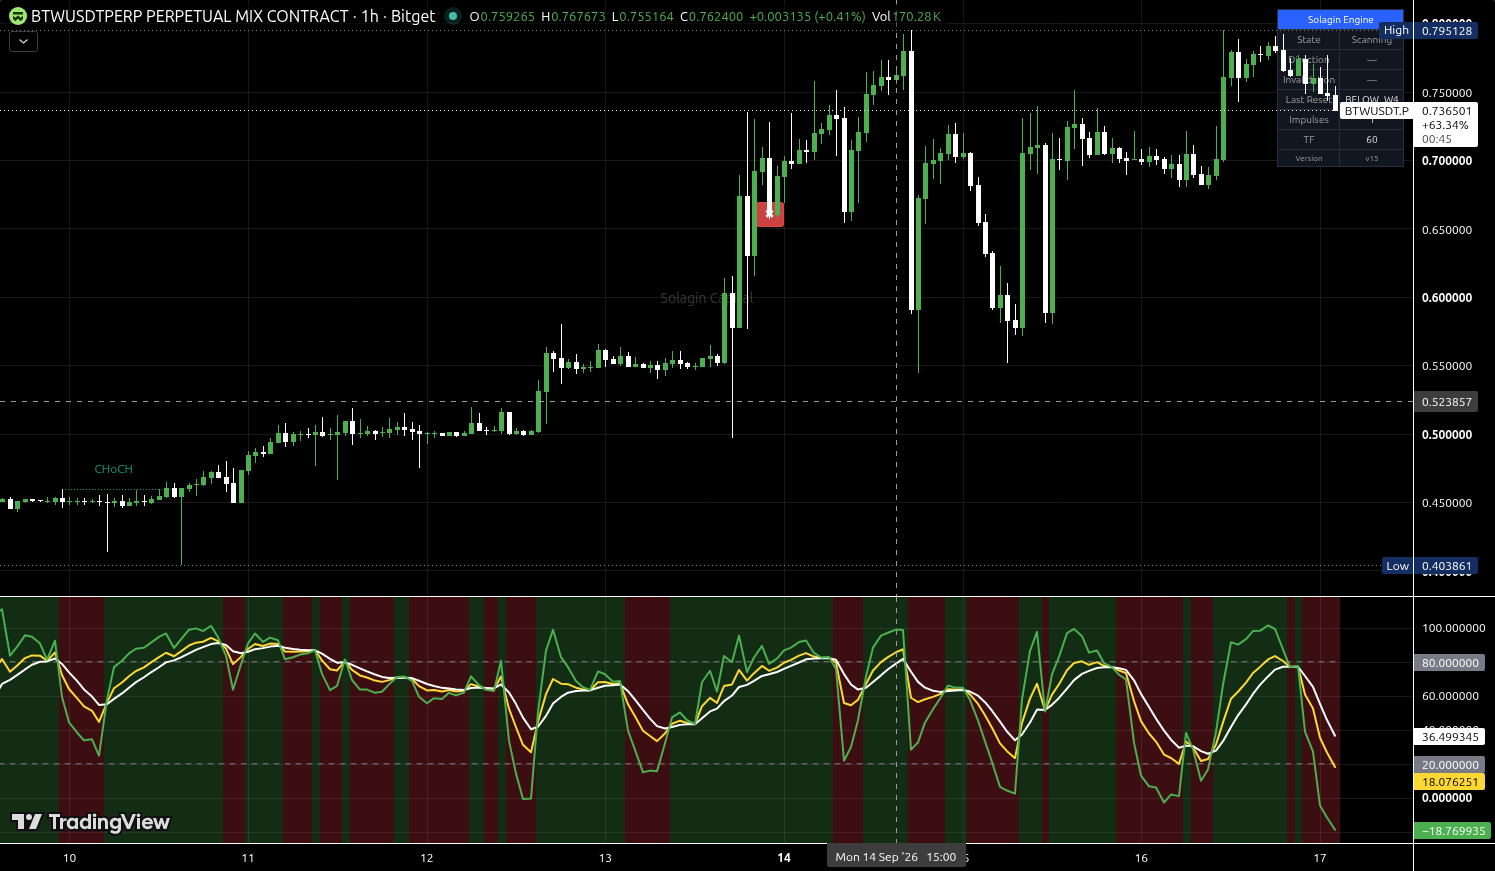Click the 0.523857 crosshair price label
This screenshot has height=871, width=1495.
(x=1447, y=402)
